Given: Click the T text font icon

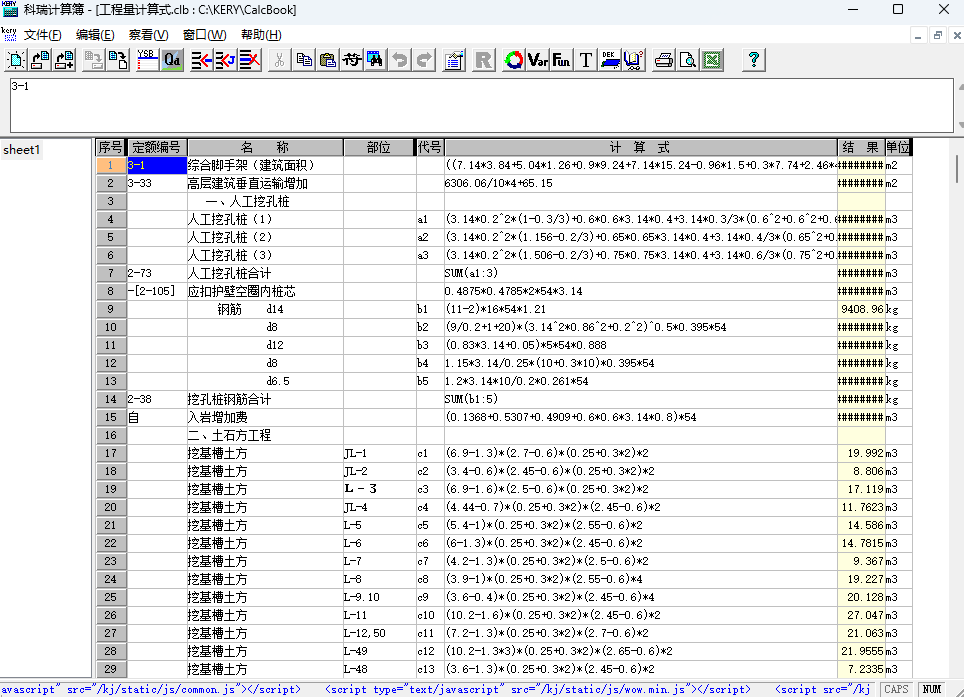Looking at the screenshot, I should pos(586,60).
